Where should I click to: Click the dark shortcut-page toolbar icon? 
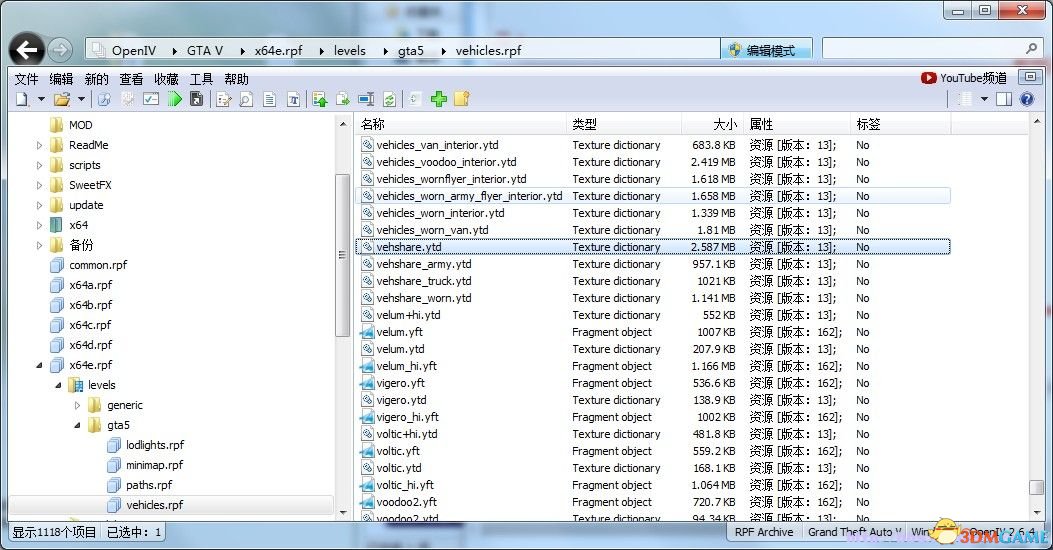(x=197, y=99)
